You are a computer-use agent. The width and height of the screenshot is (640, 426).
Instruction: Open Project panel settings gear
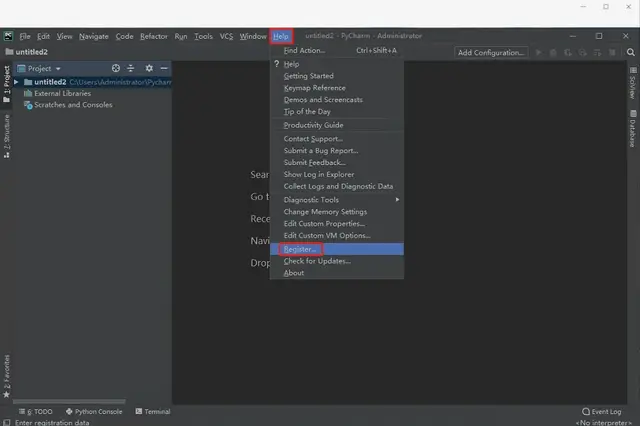pyautogui.click(x=149, y=68)
